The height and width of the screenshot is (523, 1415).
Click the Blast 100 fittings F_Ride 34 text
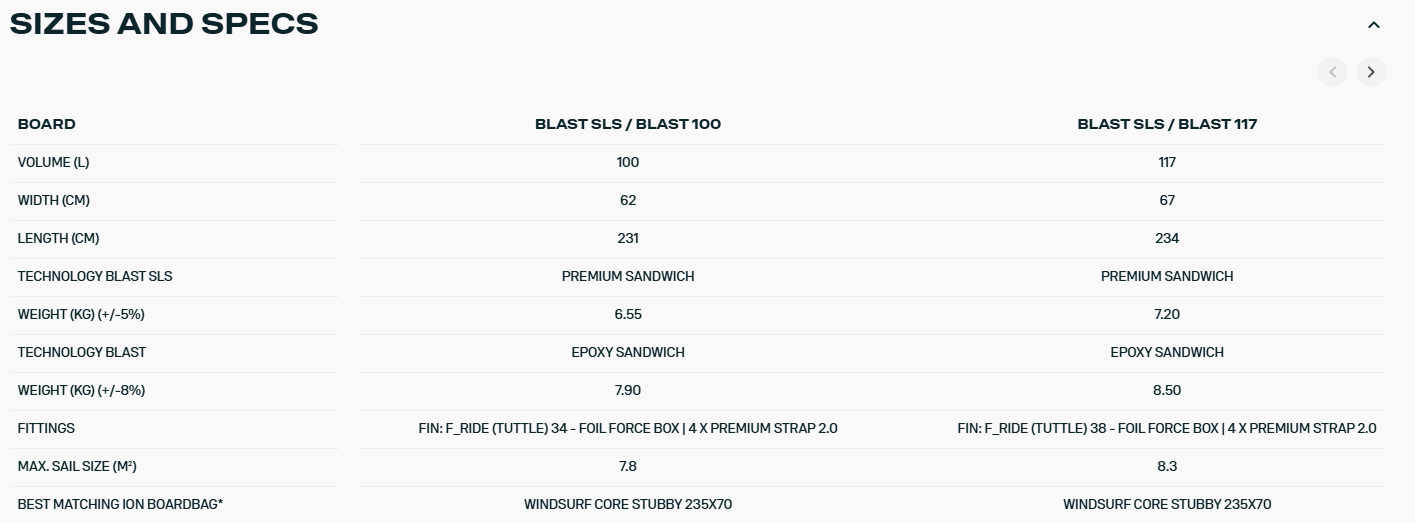pos(628,428)
